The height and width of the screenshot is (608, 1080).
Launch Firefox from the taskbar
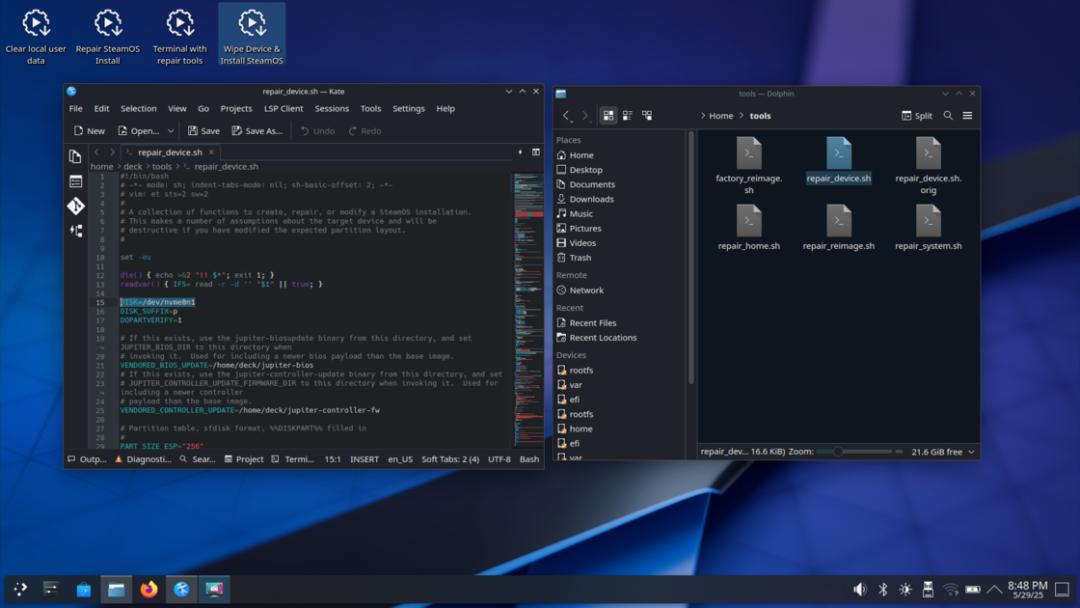point(149,589)
